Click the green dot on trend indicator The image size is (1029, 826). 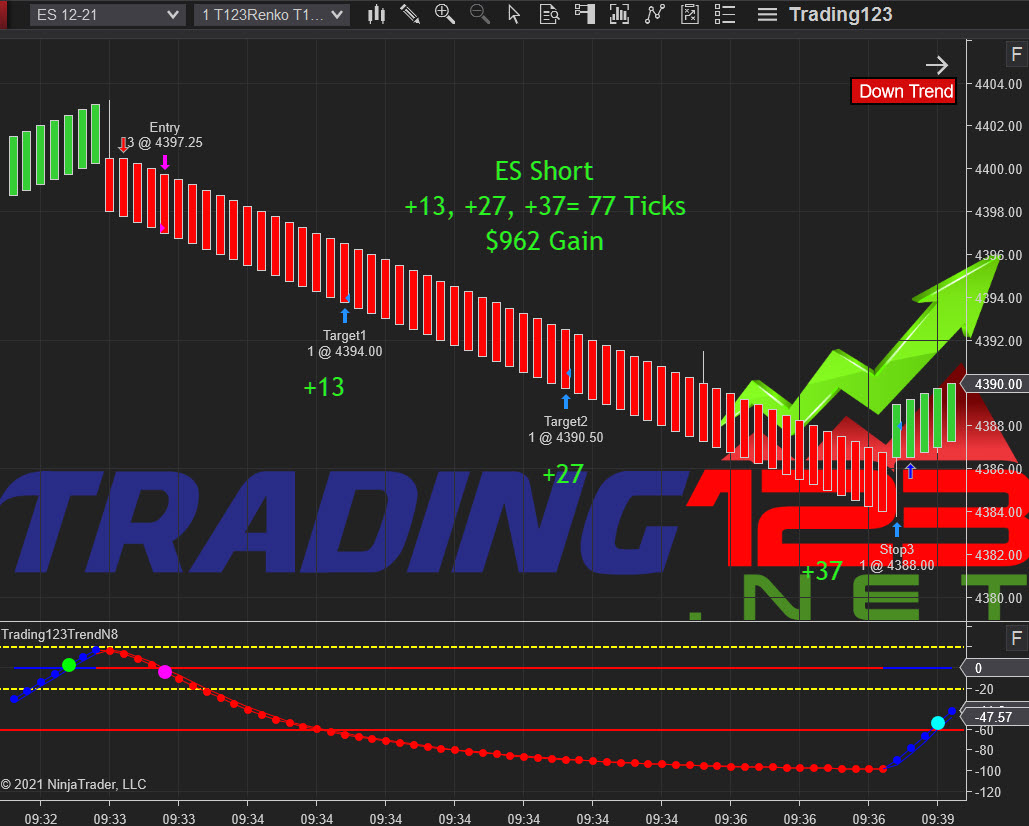[x=68, y=665]
